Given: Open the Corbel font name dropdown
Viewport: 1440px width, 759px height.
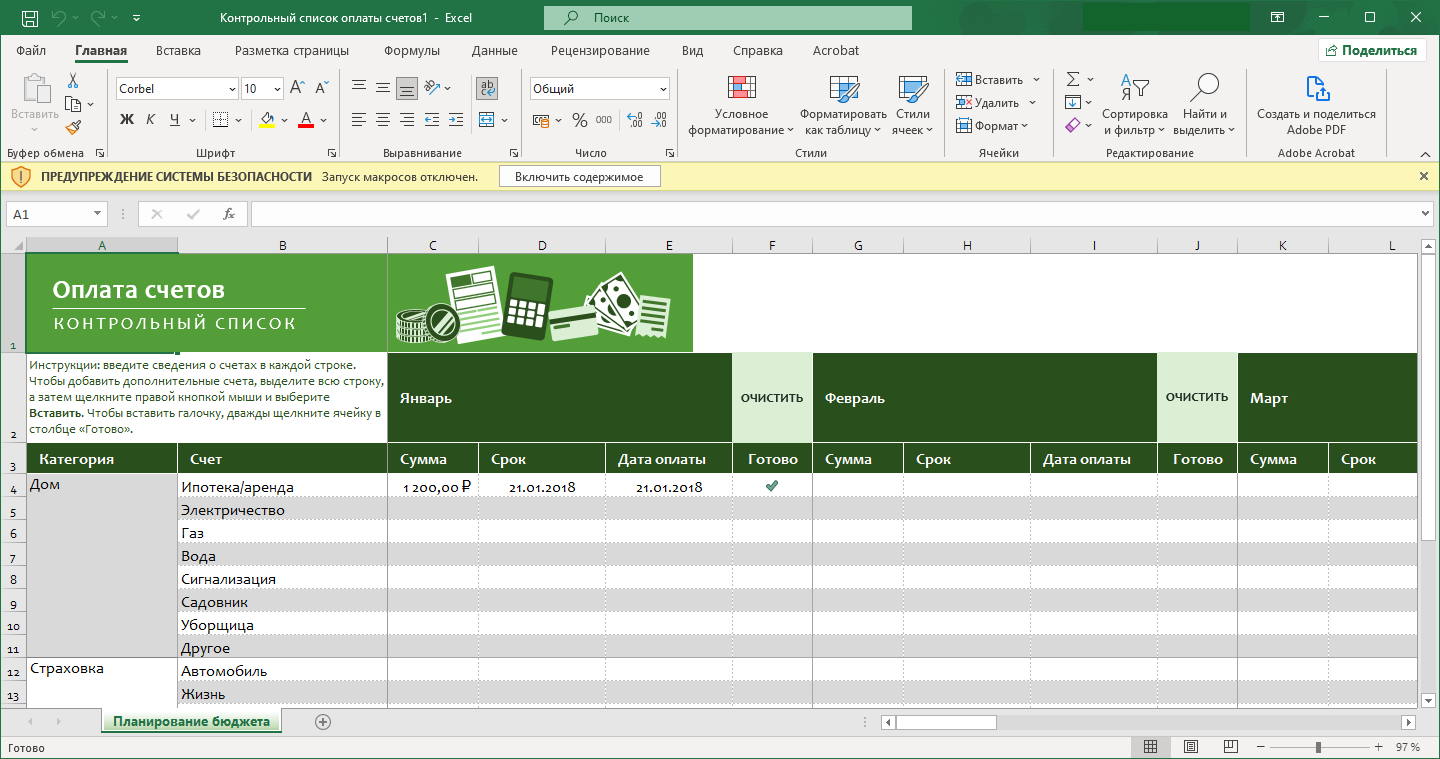Looking at the screenshot, I should click(x=232, y=89).
